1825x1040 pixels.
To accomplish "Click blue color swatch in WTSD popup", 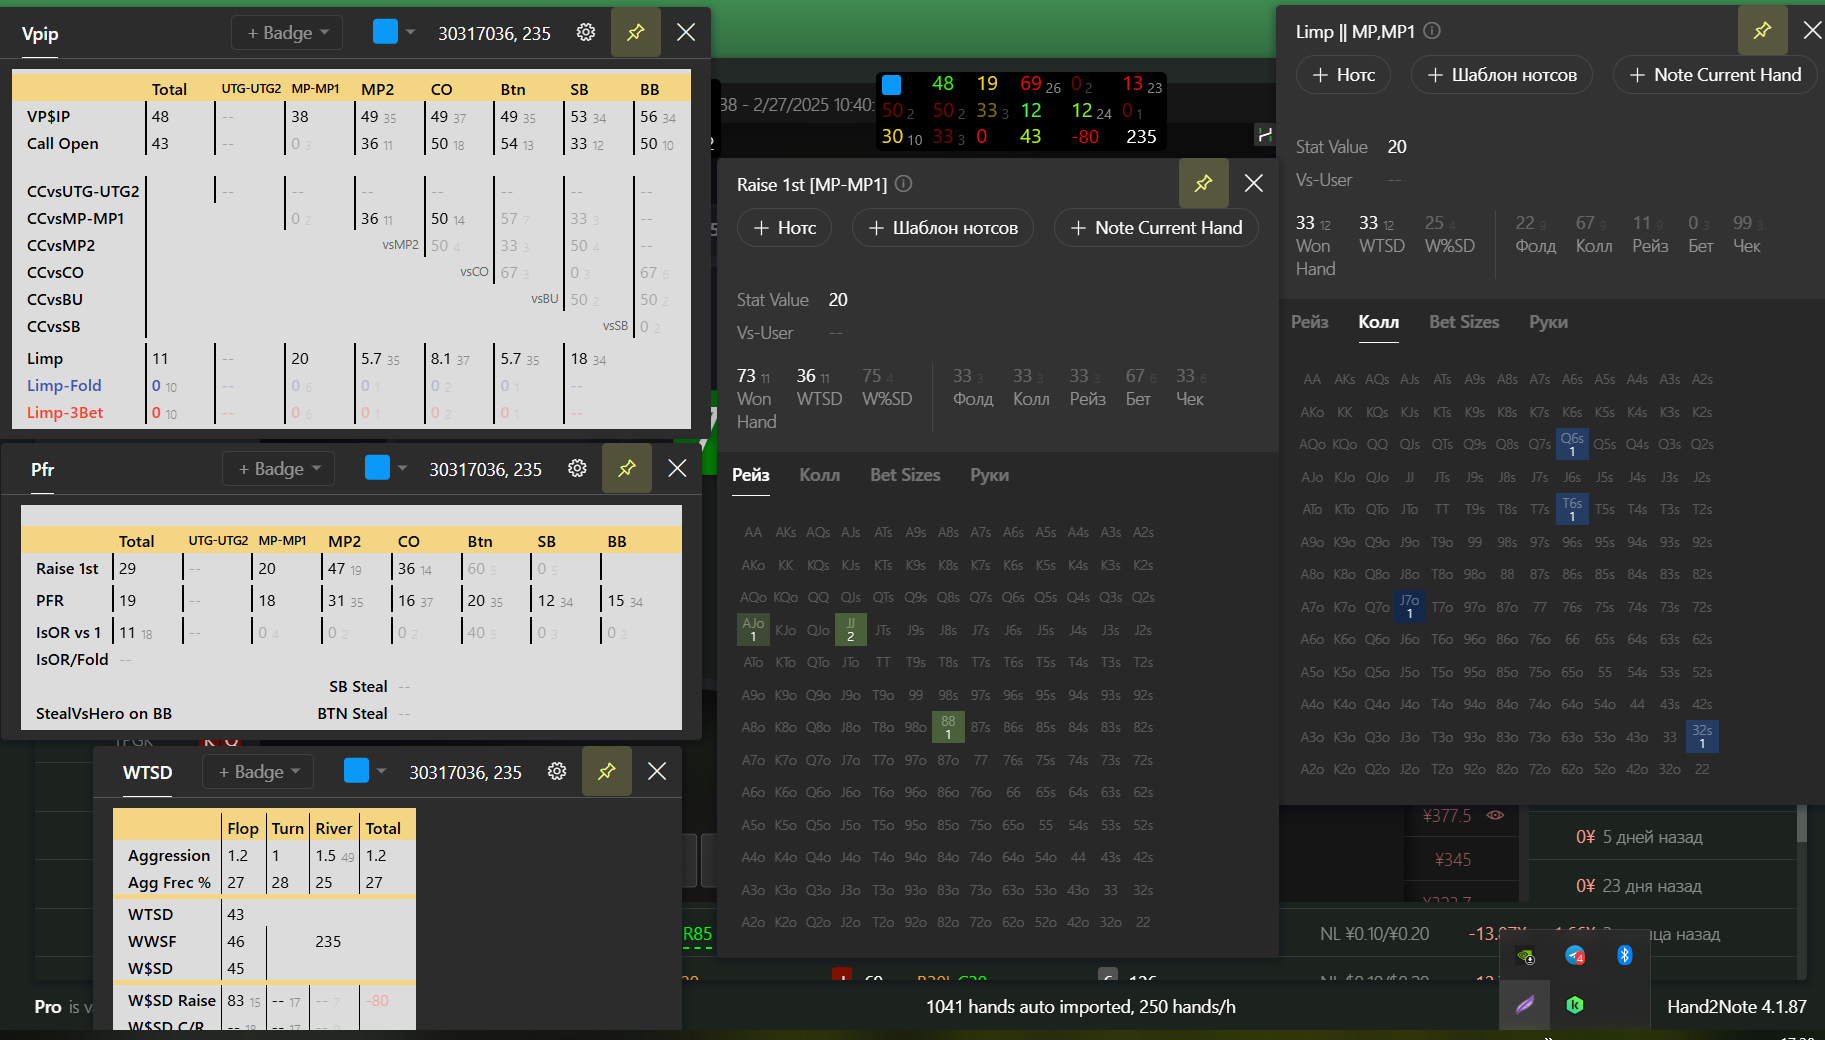I will [x=356, y=770].
